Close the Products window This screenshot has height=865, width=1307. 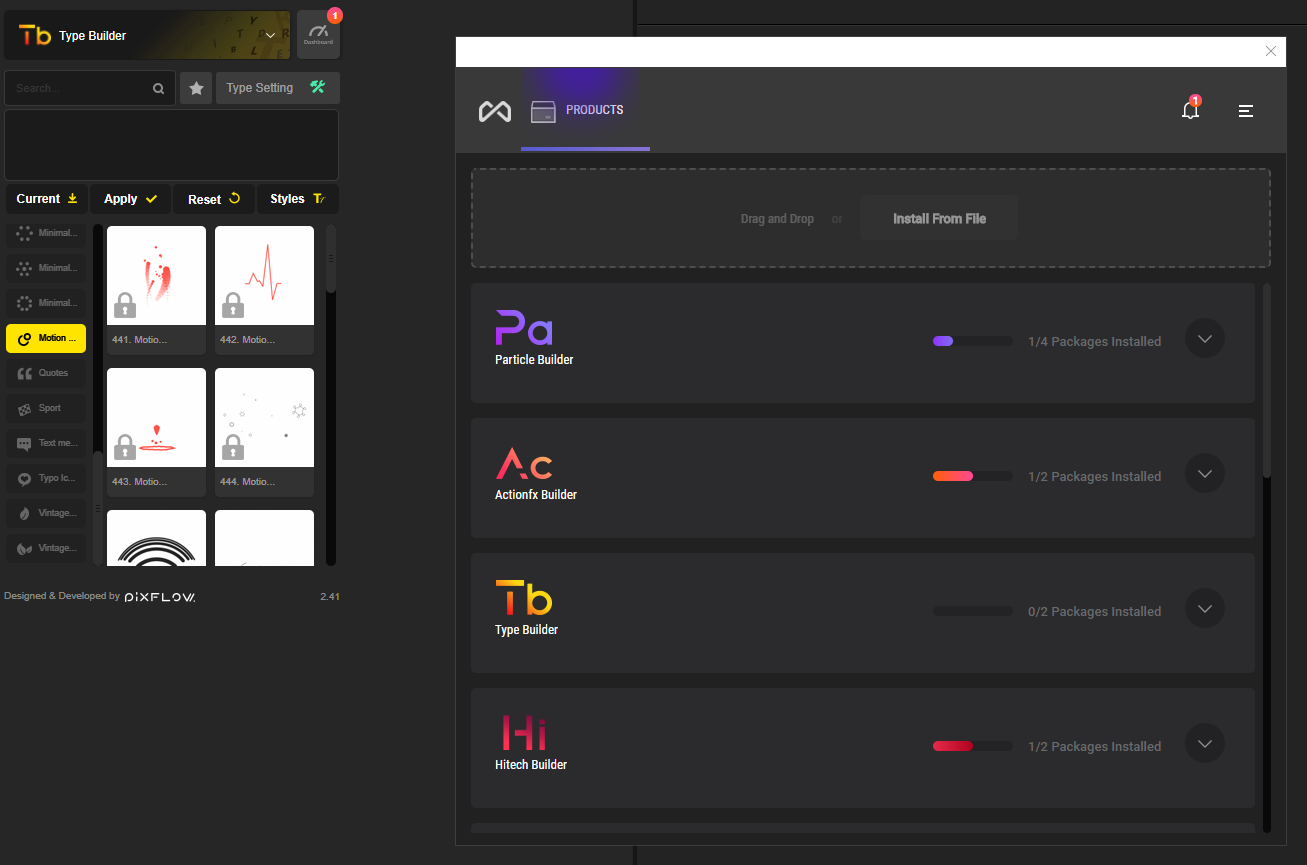pyautogui.click(x=1271, y=51)
